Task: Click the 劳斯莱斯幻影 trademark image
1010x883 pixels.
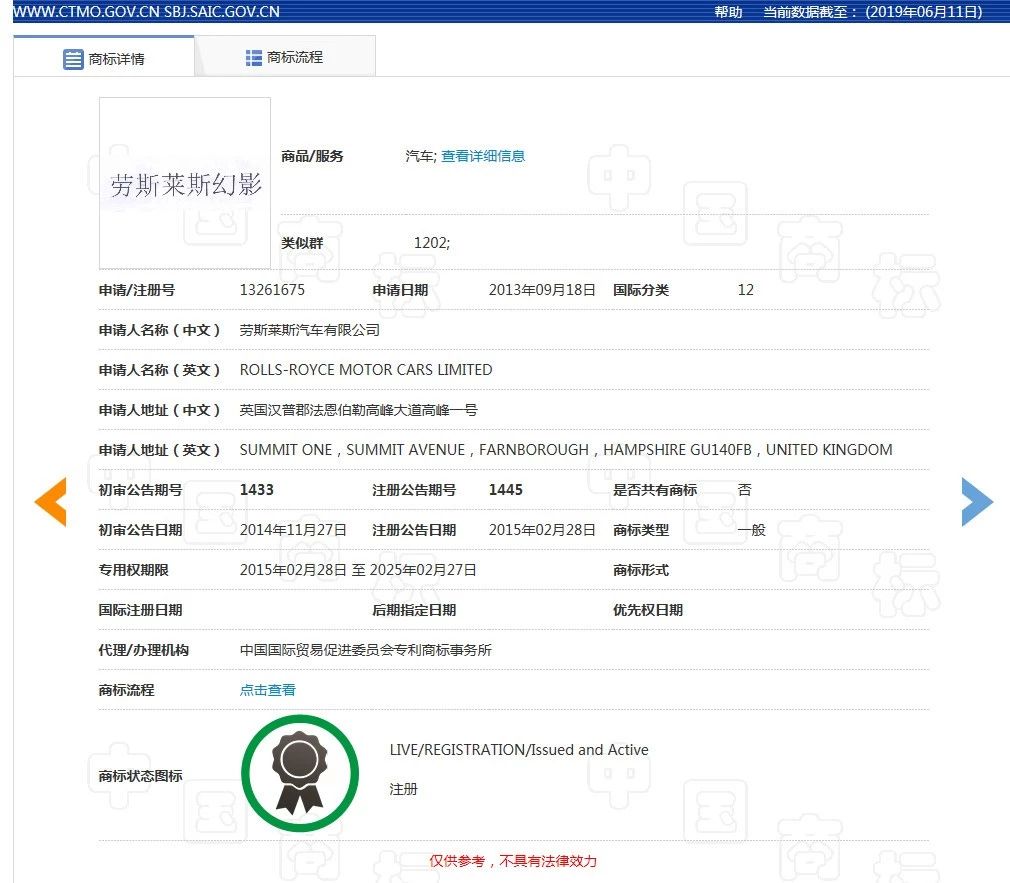Action: [185, 183]
